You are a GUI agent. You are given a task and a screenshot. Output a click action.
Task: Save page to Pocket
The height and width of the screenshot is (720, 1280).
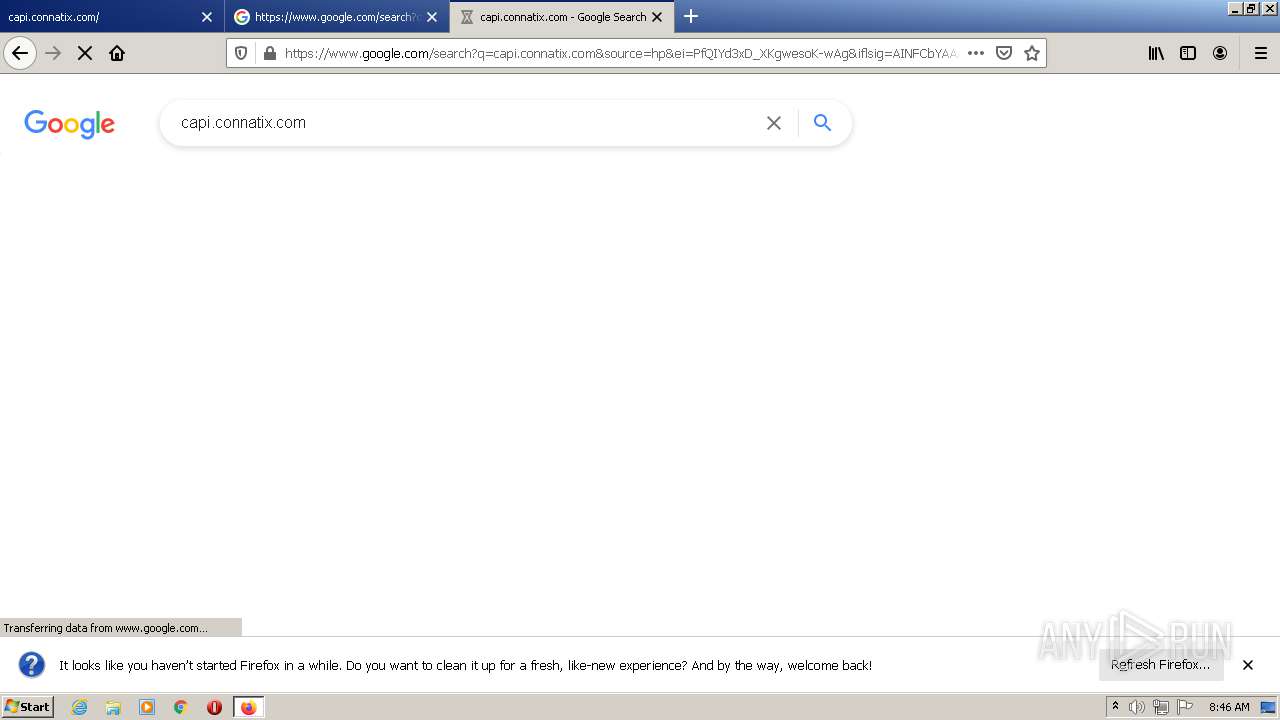click(x=1004, y=53)
